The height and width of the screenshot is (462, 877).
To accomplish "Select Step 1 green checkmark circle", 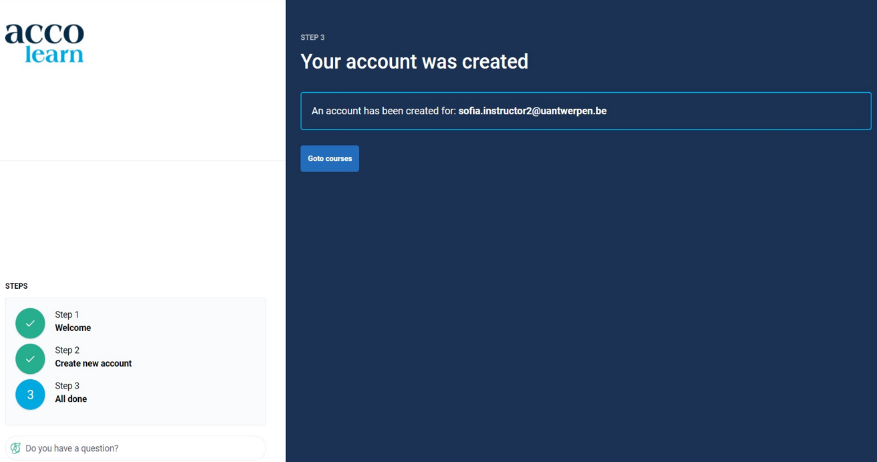I will (x=30, y=323).
